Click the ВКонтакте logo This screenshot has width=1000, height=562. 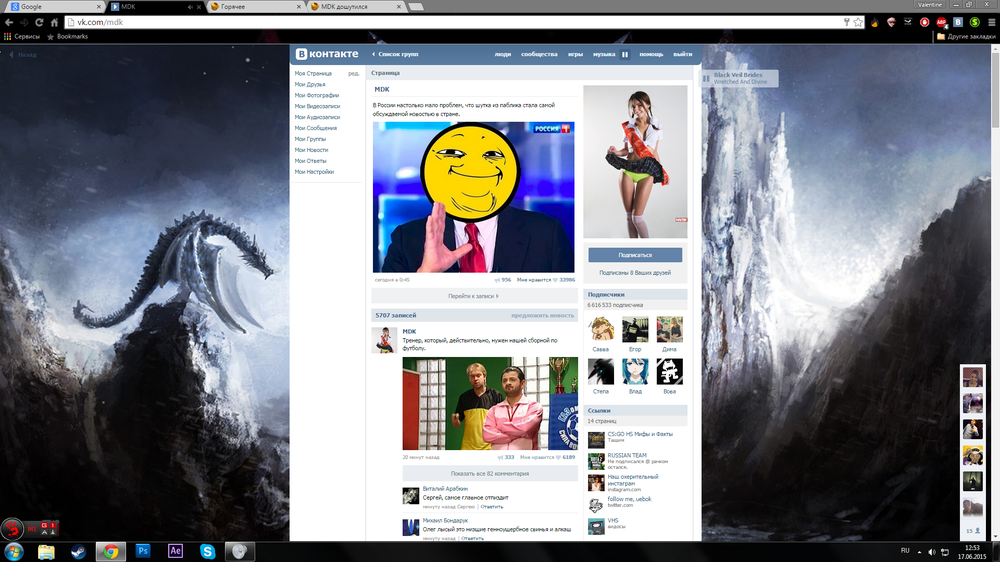[x=327, y=54]
